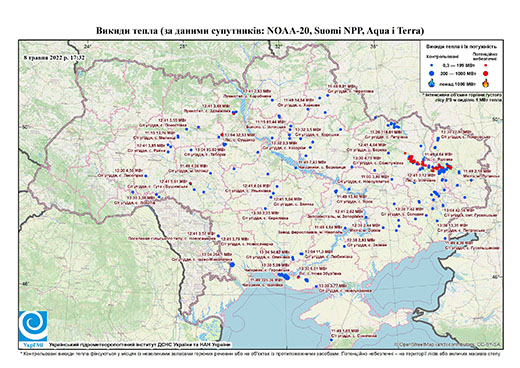Select the large red circle in legend
The image size is (520, 368).
click(486, 73)
